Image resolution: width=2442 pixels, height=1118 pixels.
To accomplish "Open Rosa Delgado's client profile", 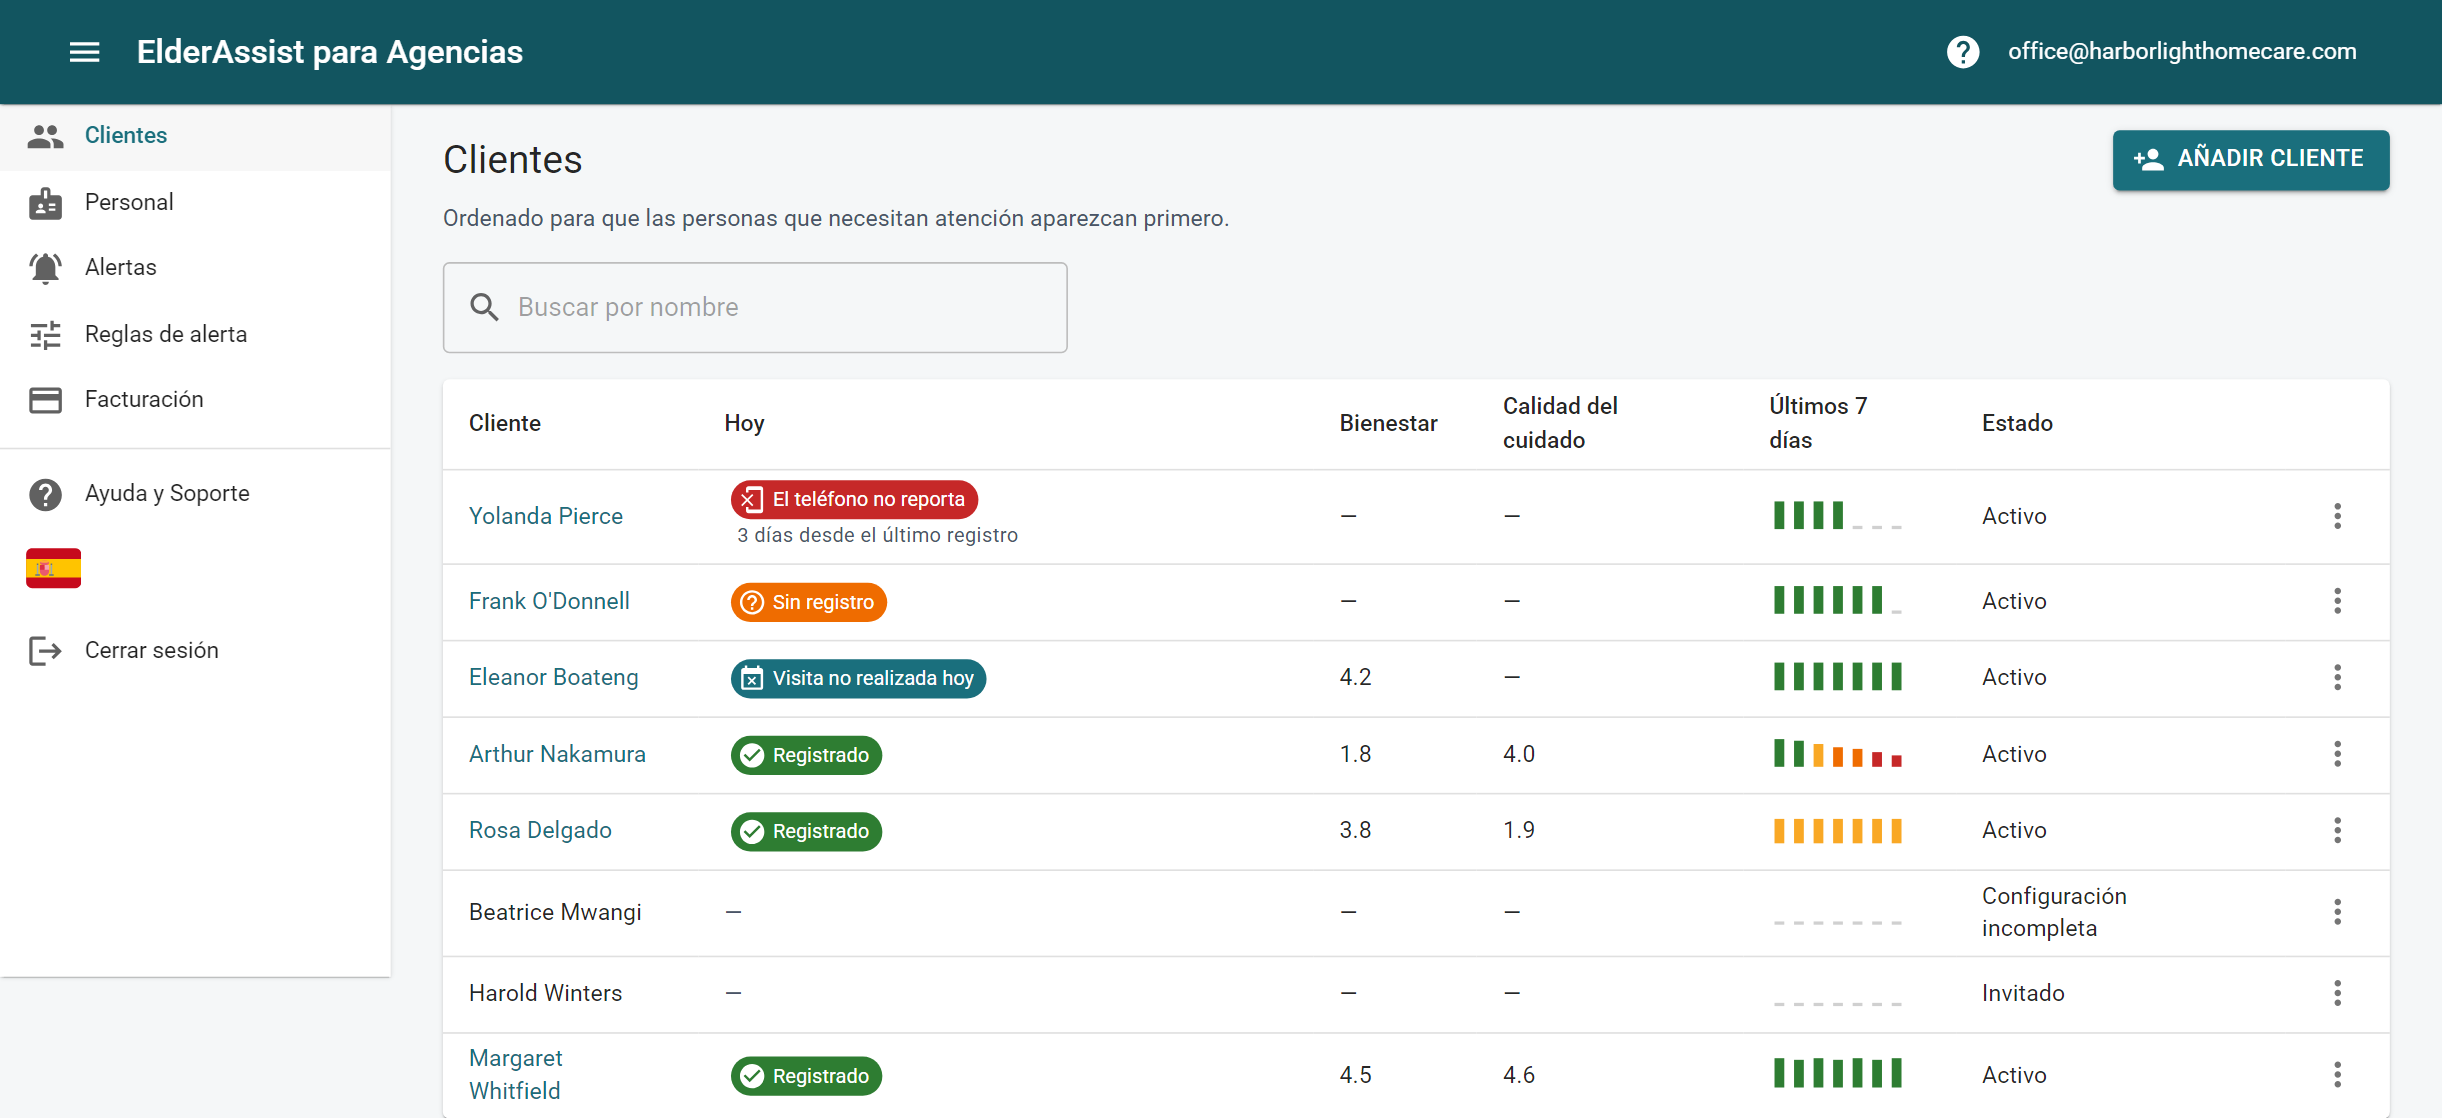I will tap(540, 830).
